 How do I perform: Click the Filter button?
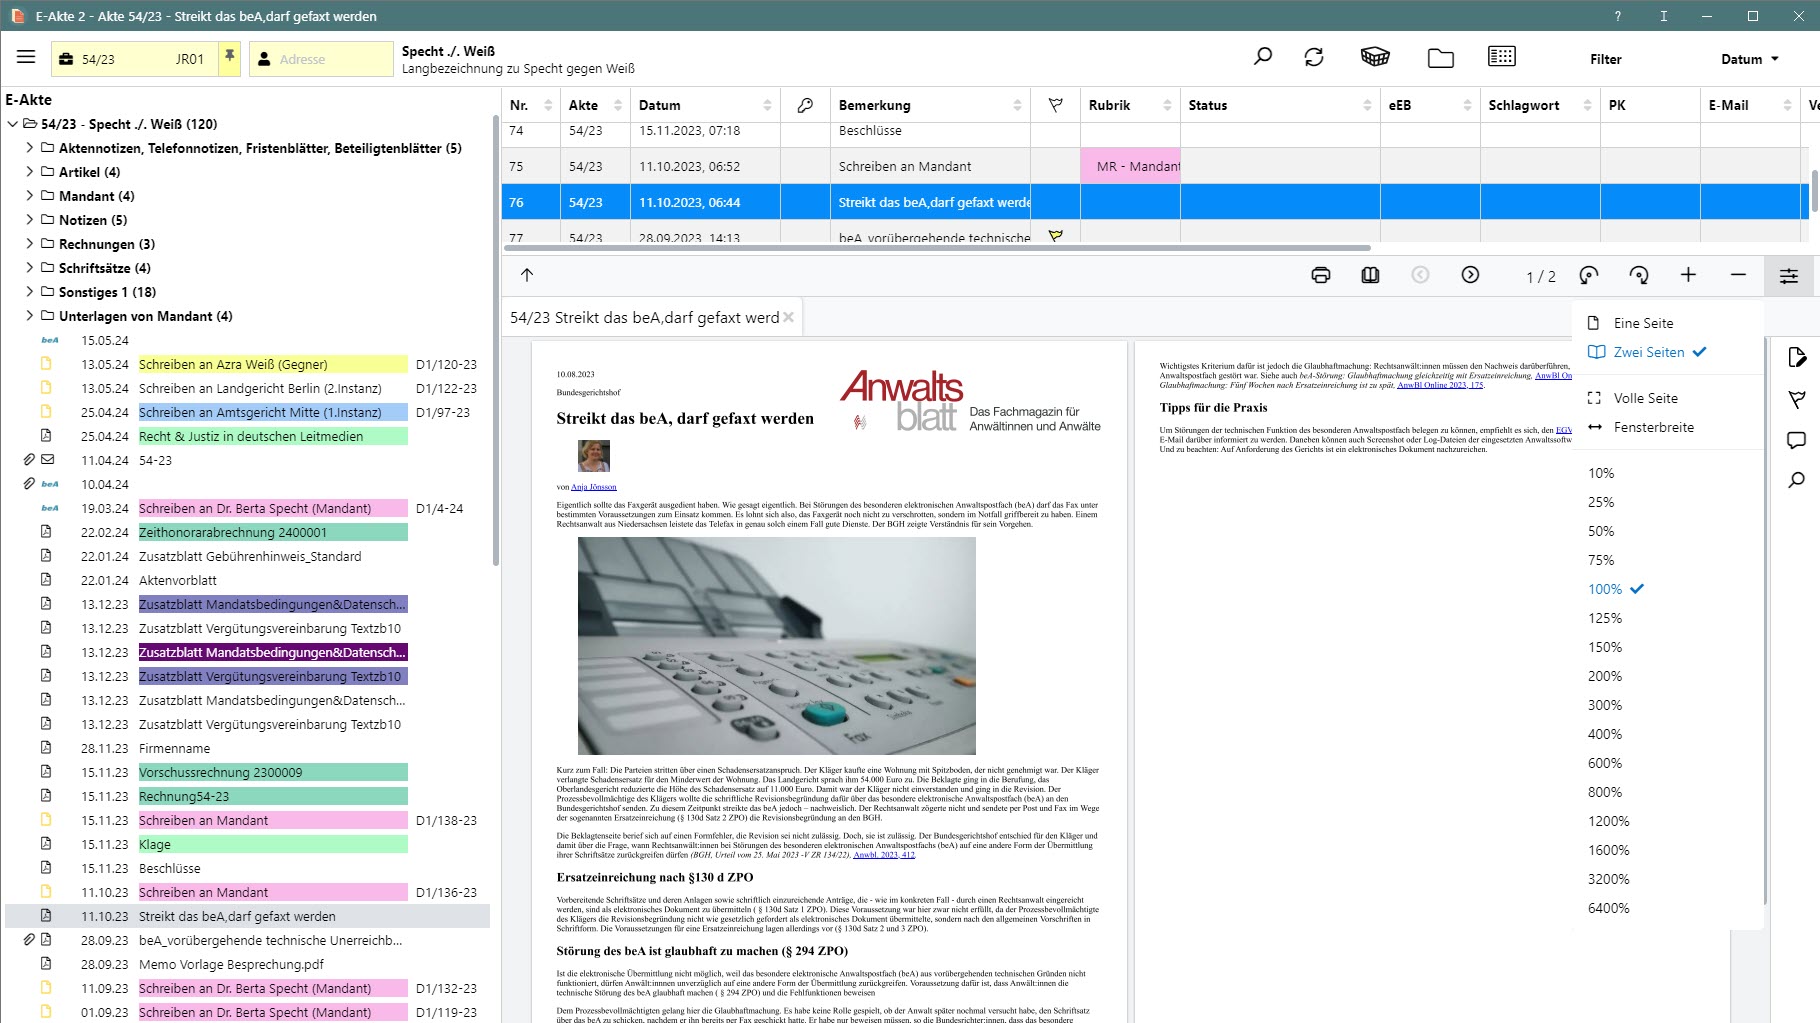[1605, 59]
